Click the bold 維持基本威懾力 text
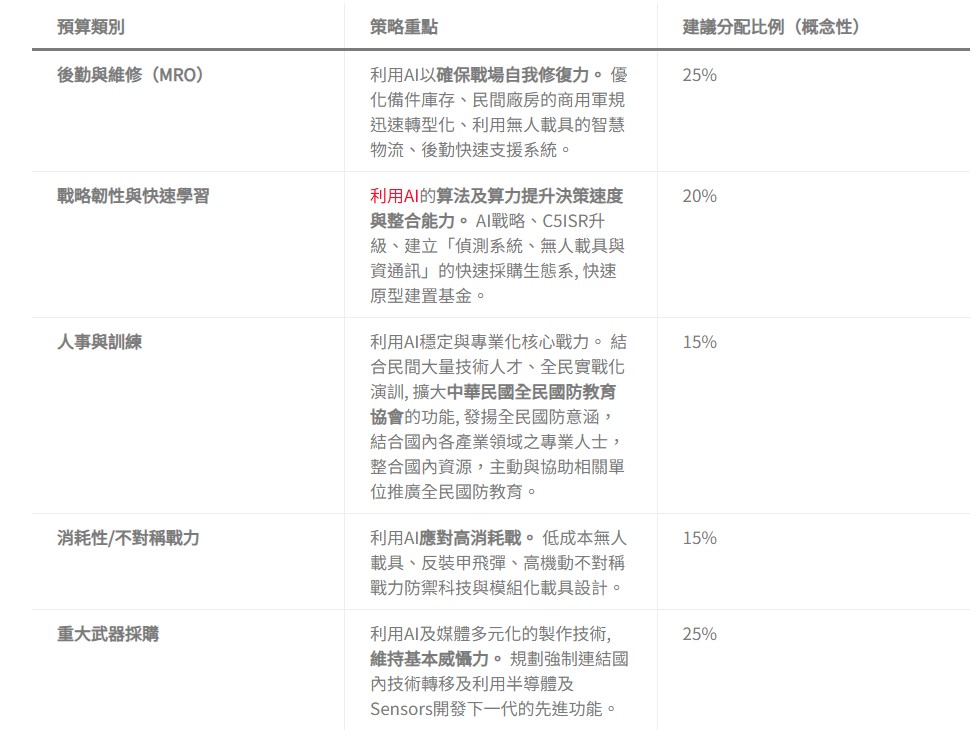980x730 pixels. (x=436, y=659)
